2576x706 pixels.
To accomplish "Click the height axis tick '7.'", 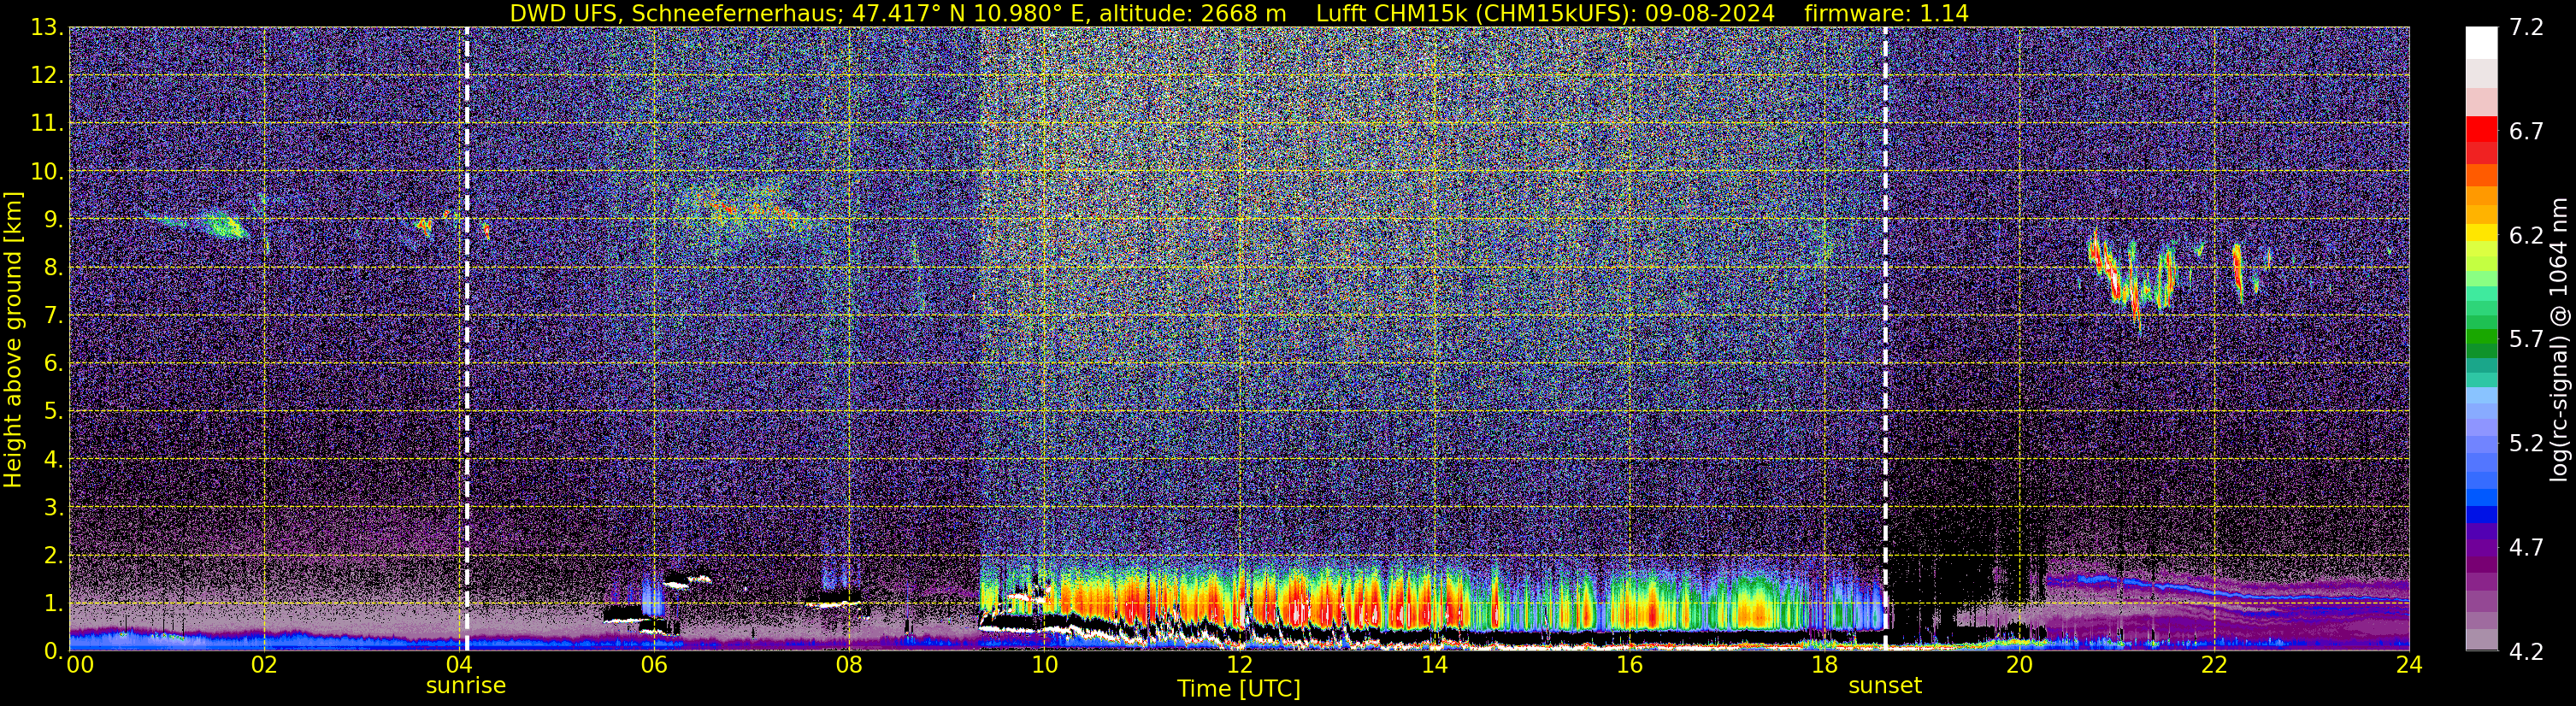I will pyautogui.click(x=53, y=316).
